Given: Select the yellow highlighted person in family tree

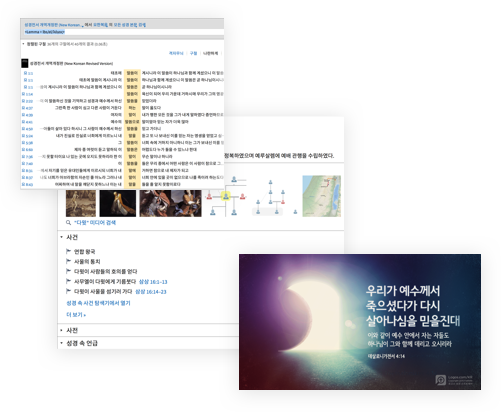Looking at the screenshot, I should [x=226, y=196].
